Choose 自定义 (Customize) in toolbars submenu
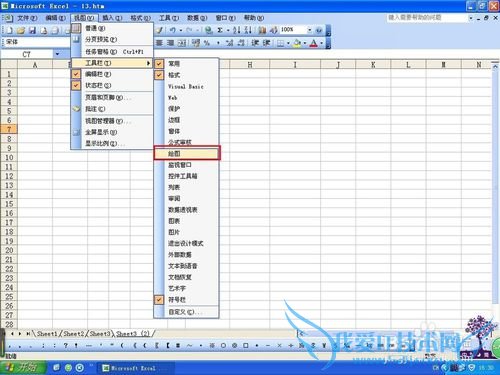Viewport: 500px width, 375px height. point(186,312)
